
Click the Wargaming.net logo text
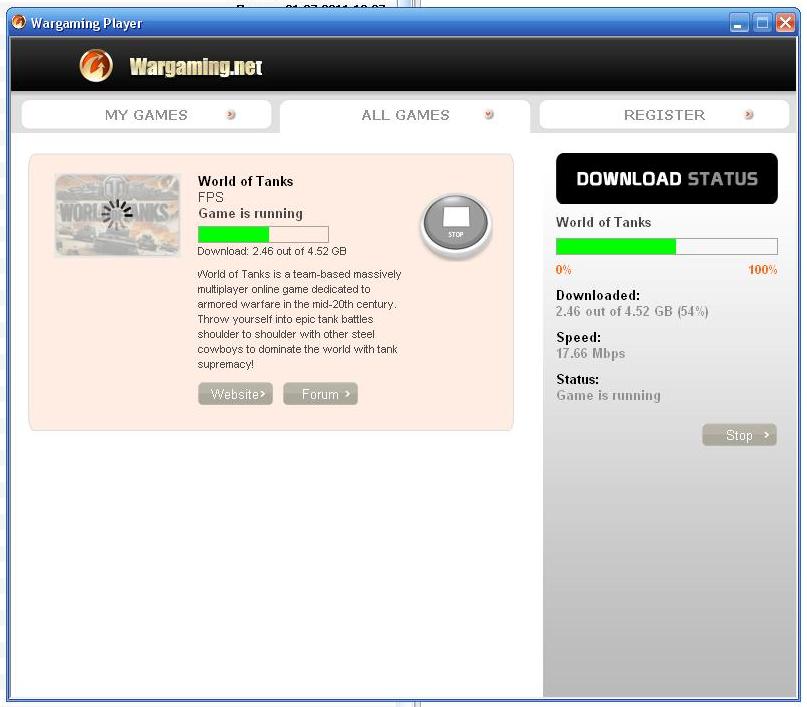pos(196,67)
